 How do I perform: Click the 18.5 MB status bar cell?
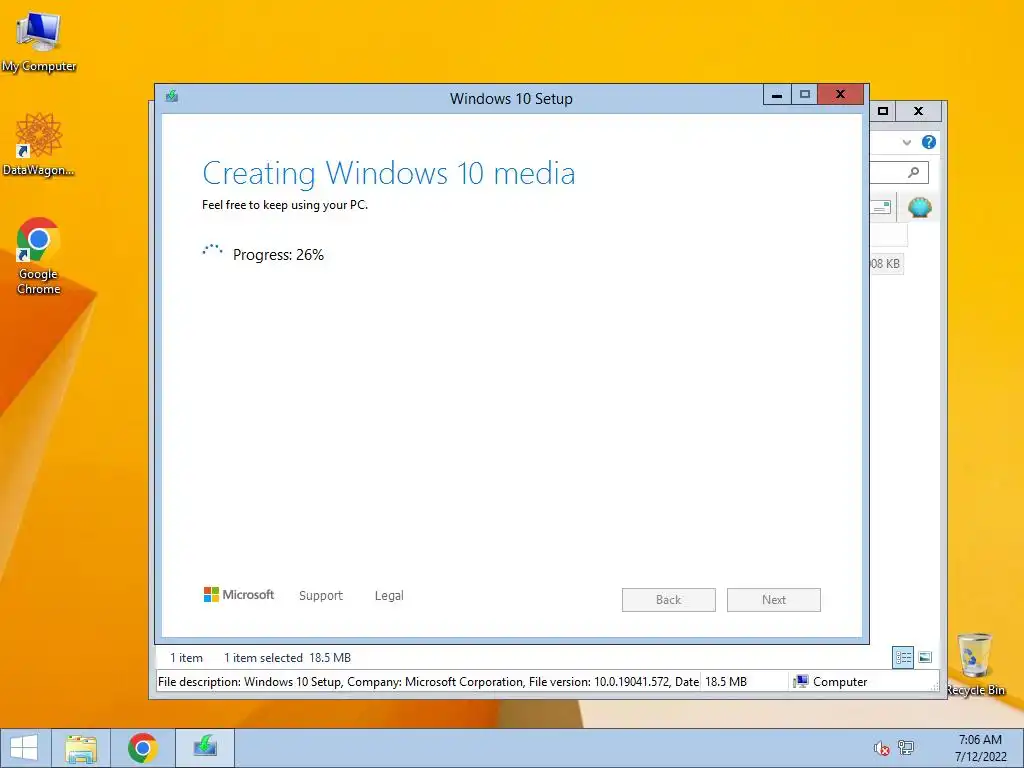726,682
